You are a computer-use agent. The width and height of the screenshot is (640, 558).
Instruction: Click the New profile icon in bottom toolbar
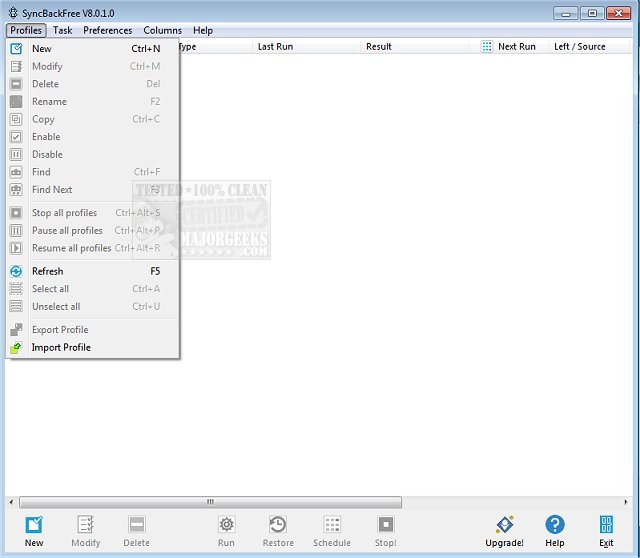34,524
